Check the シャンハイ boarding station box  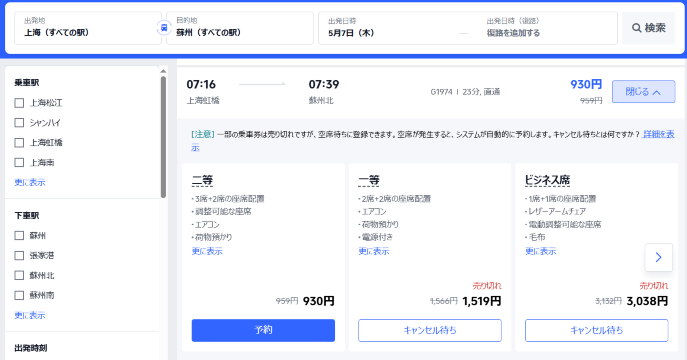[x=19, y=123]
